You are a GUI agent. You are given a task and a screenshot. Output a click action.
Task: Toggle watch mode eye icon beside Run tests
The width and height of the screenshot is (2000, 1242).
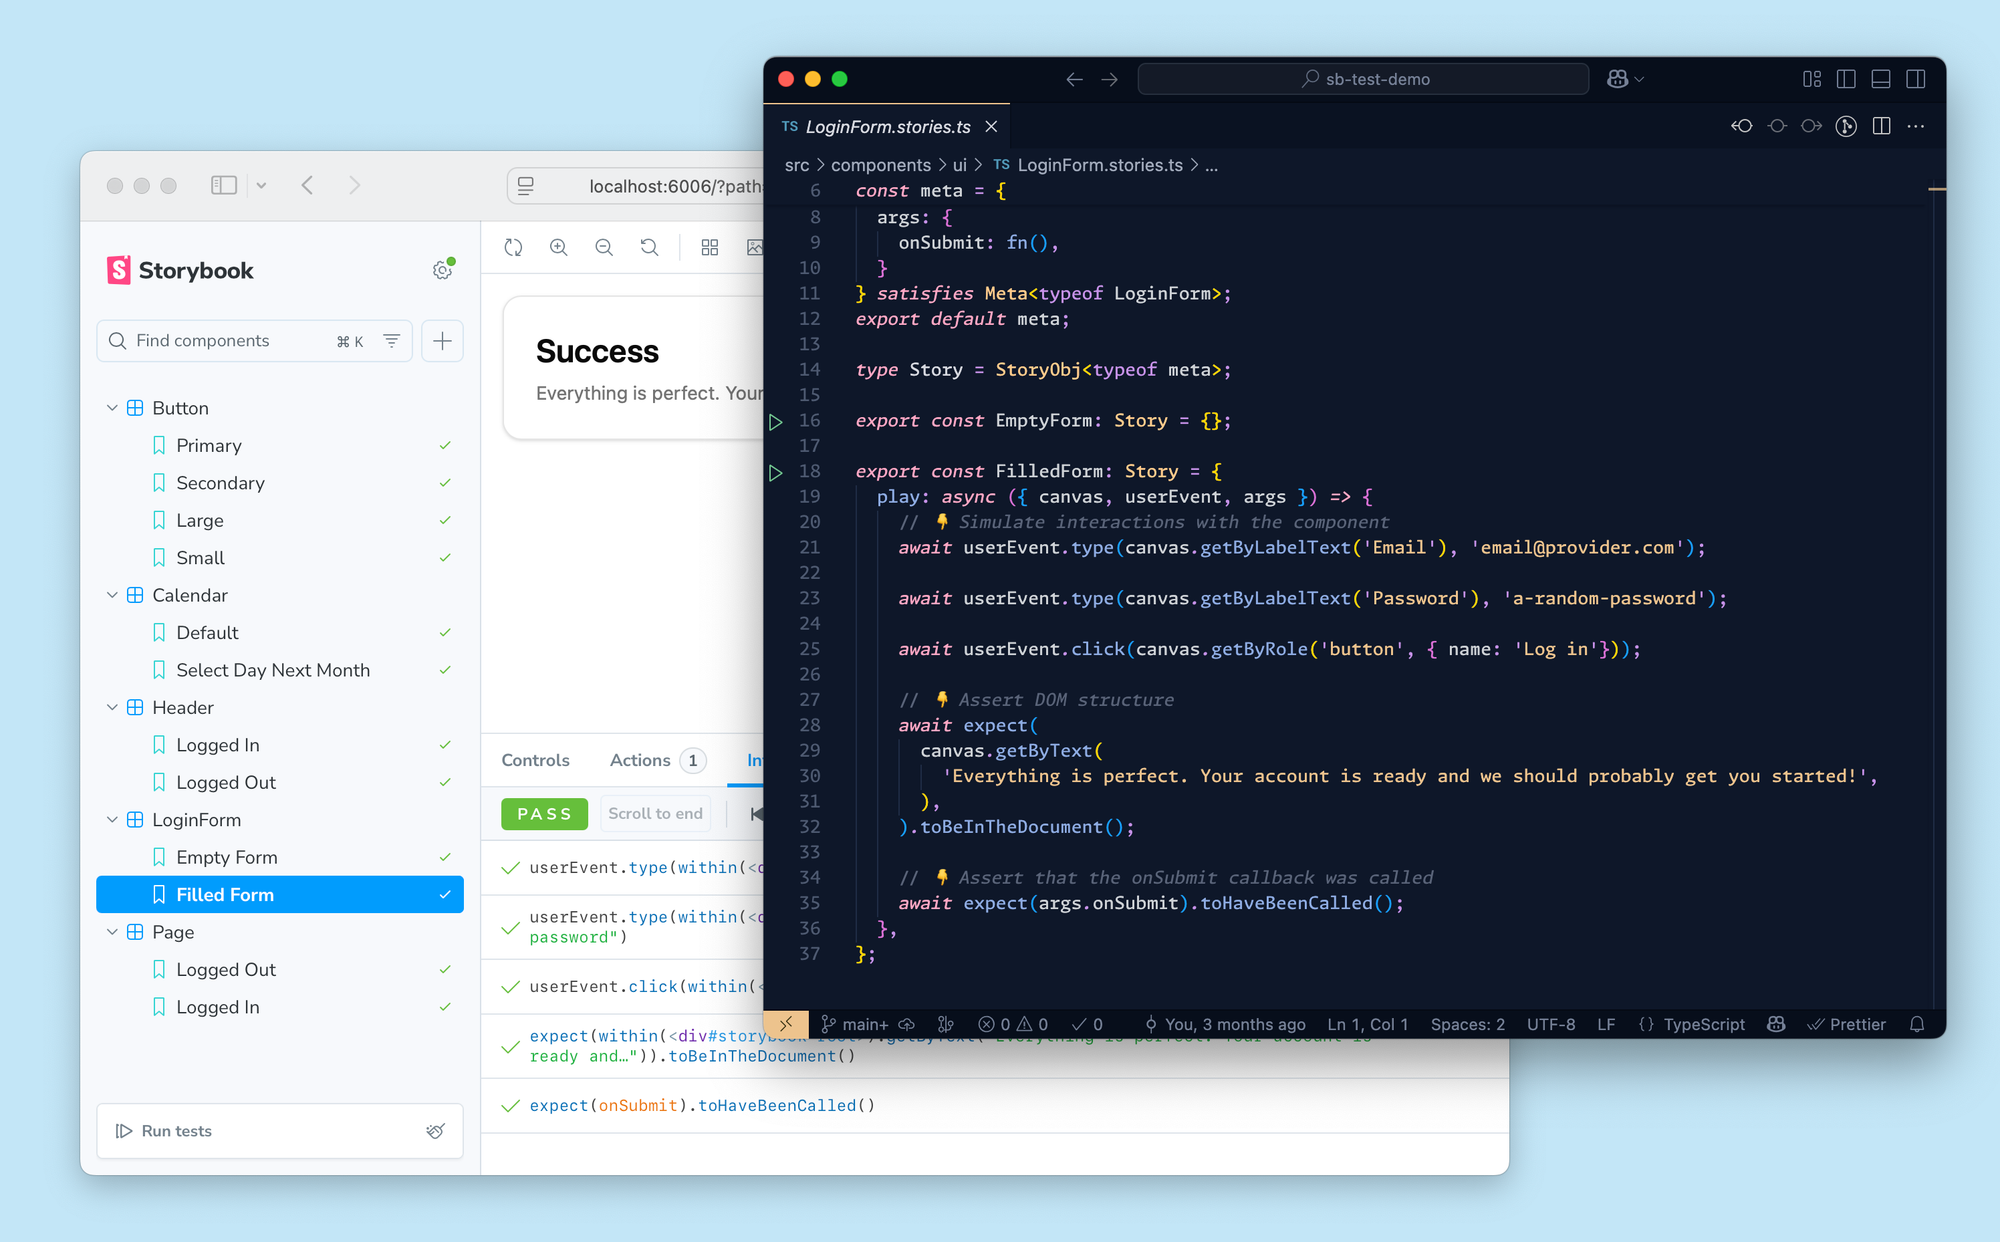point(435,1131)
